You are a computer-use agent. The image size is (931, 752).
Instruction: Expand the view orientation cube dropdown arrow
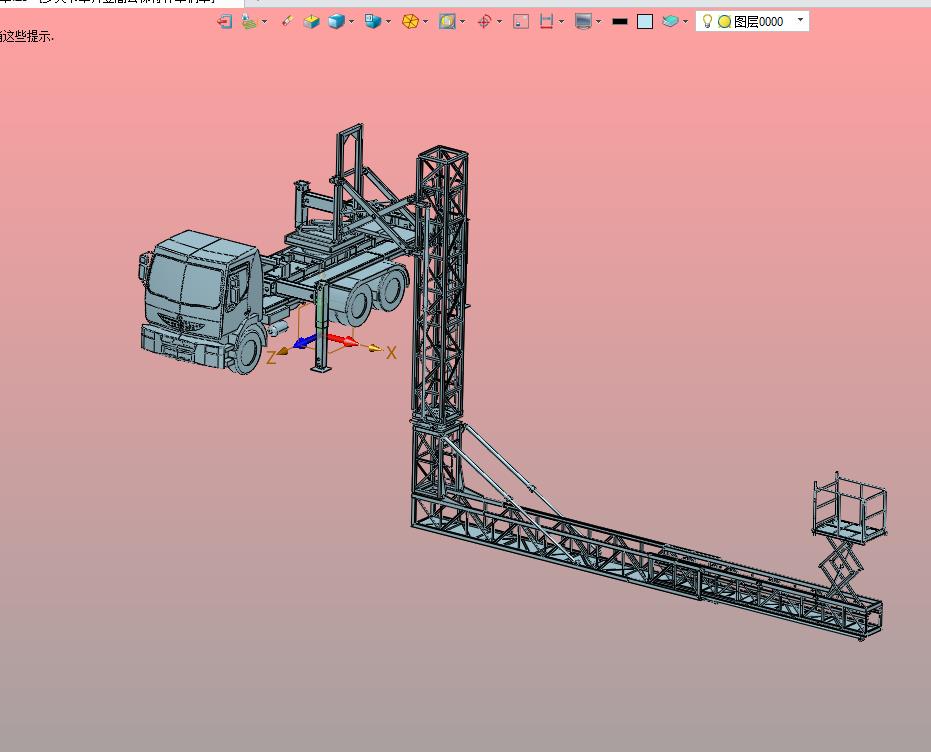(x=388, y=22)
